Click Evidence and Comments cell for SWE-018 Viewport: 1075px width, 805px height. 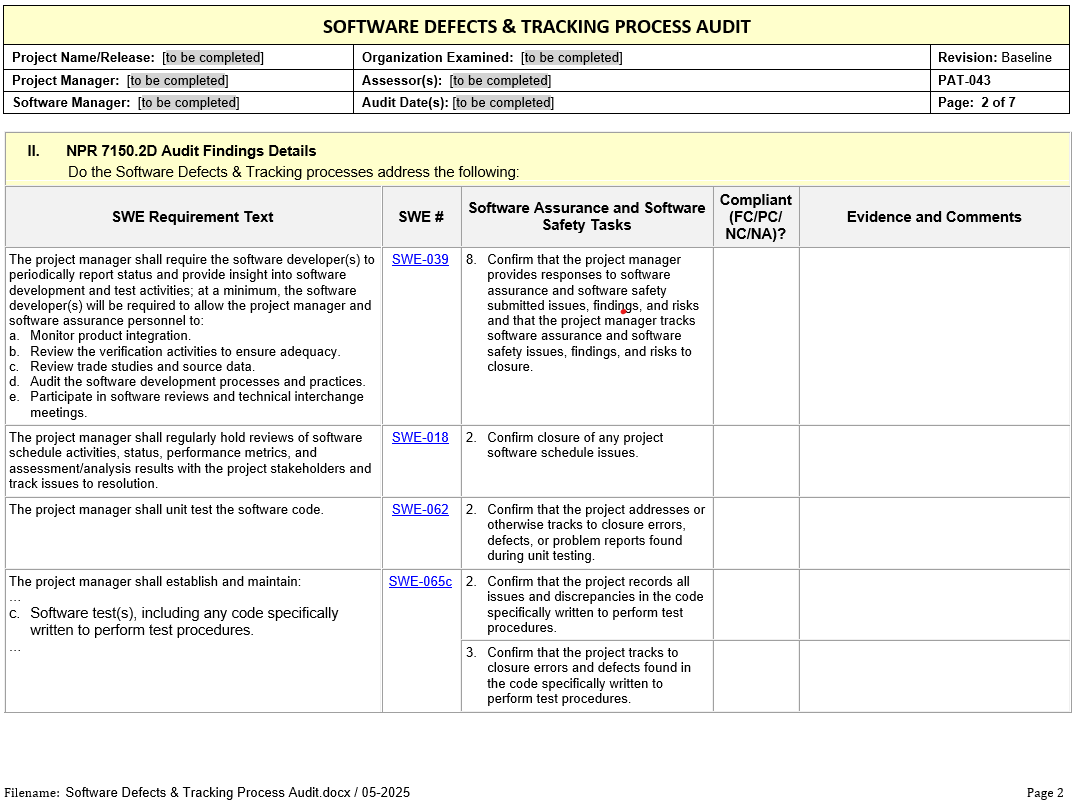click(934, 461)
